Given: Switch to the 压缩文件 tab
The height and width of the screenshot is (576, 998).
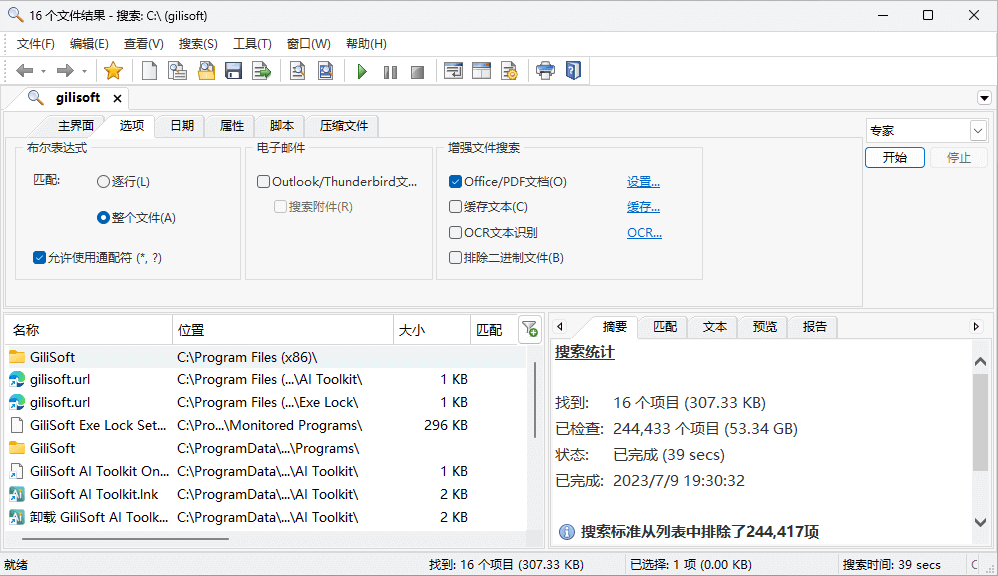Looking at the screenshot, I should click(x=344, y=125).
